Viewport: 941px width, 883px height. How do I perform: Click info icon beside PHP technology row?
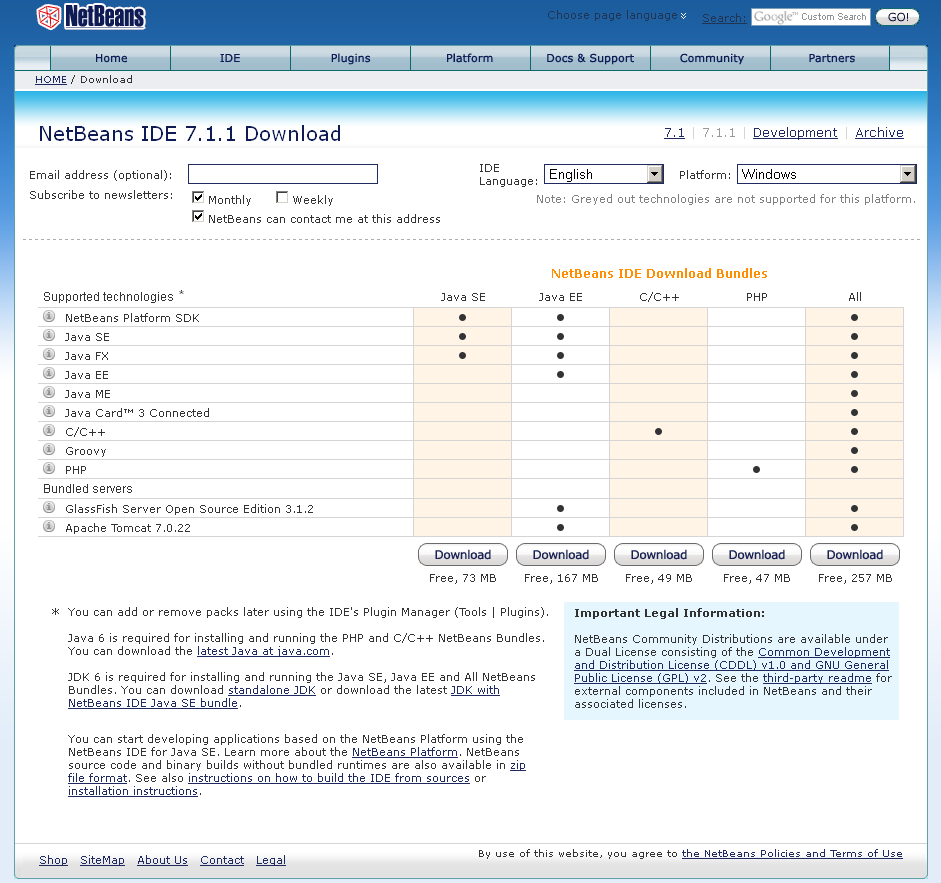click(x=49, y=469)
